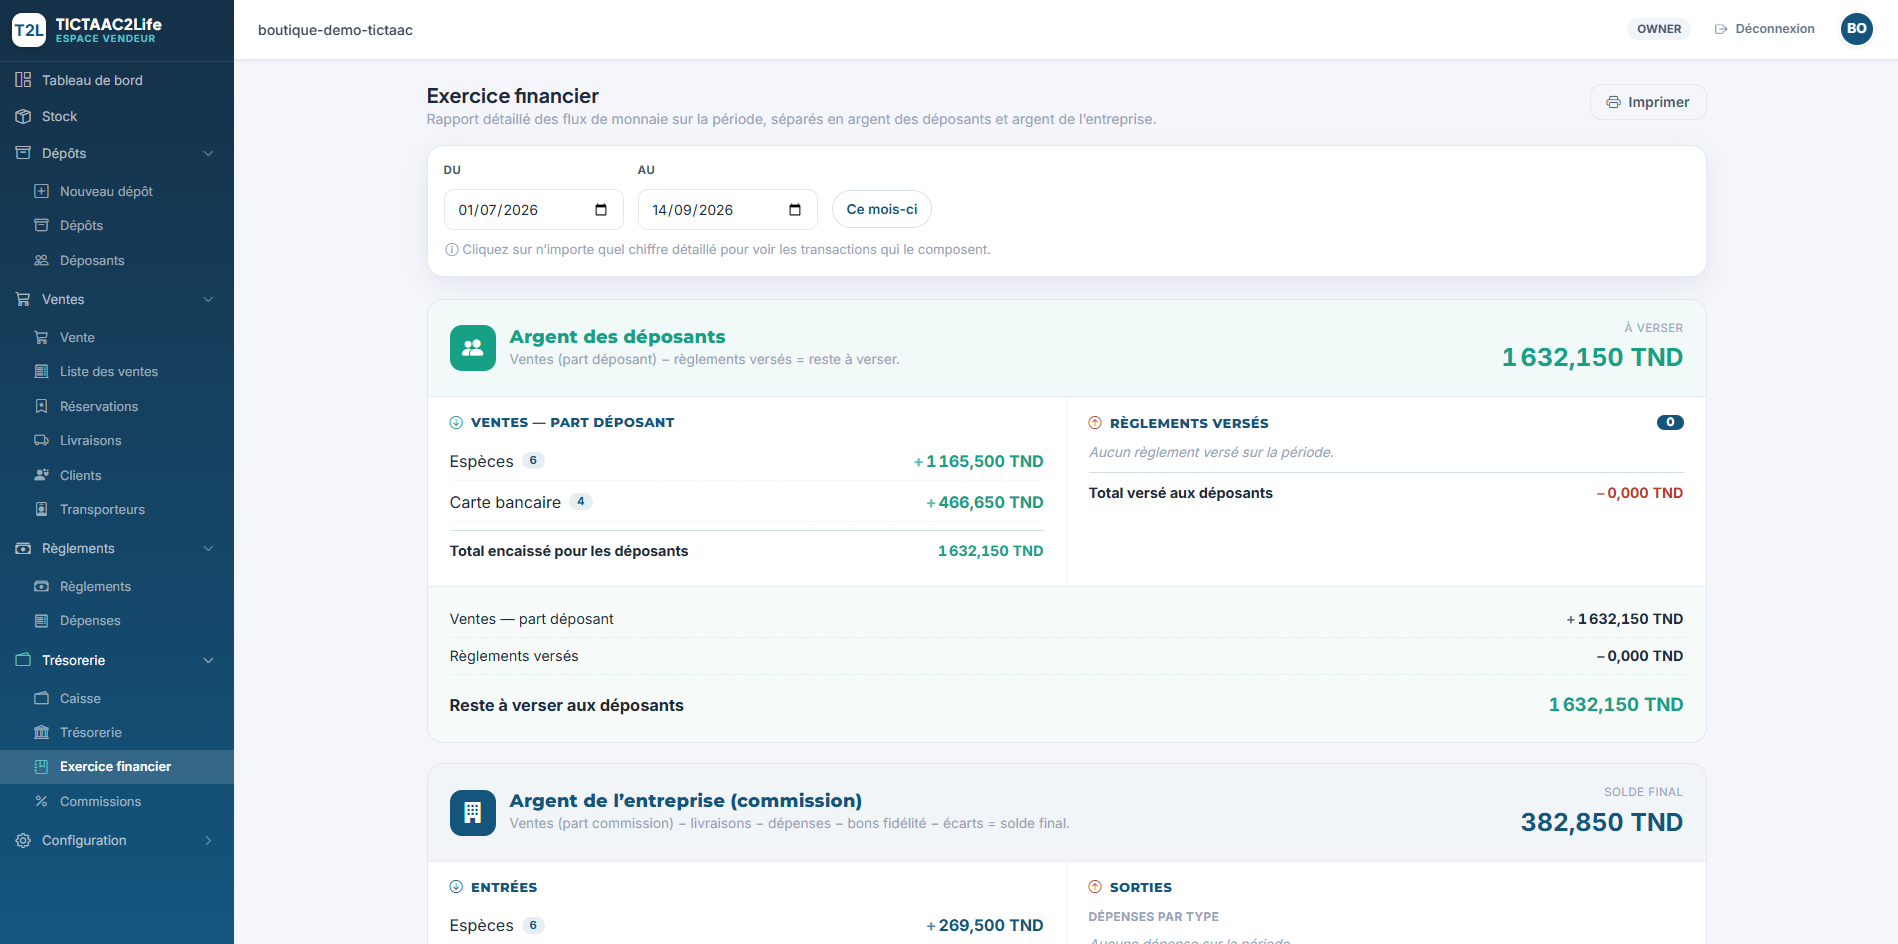Open the BO user avatar
The image size is (1898, 944).
tap(1857, 29)
